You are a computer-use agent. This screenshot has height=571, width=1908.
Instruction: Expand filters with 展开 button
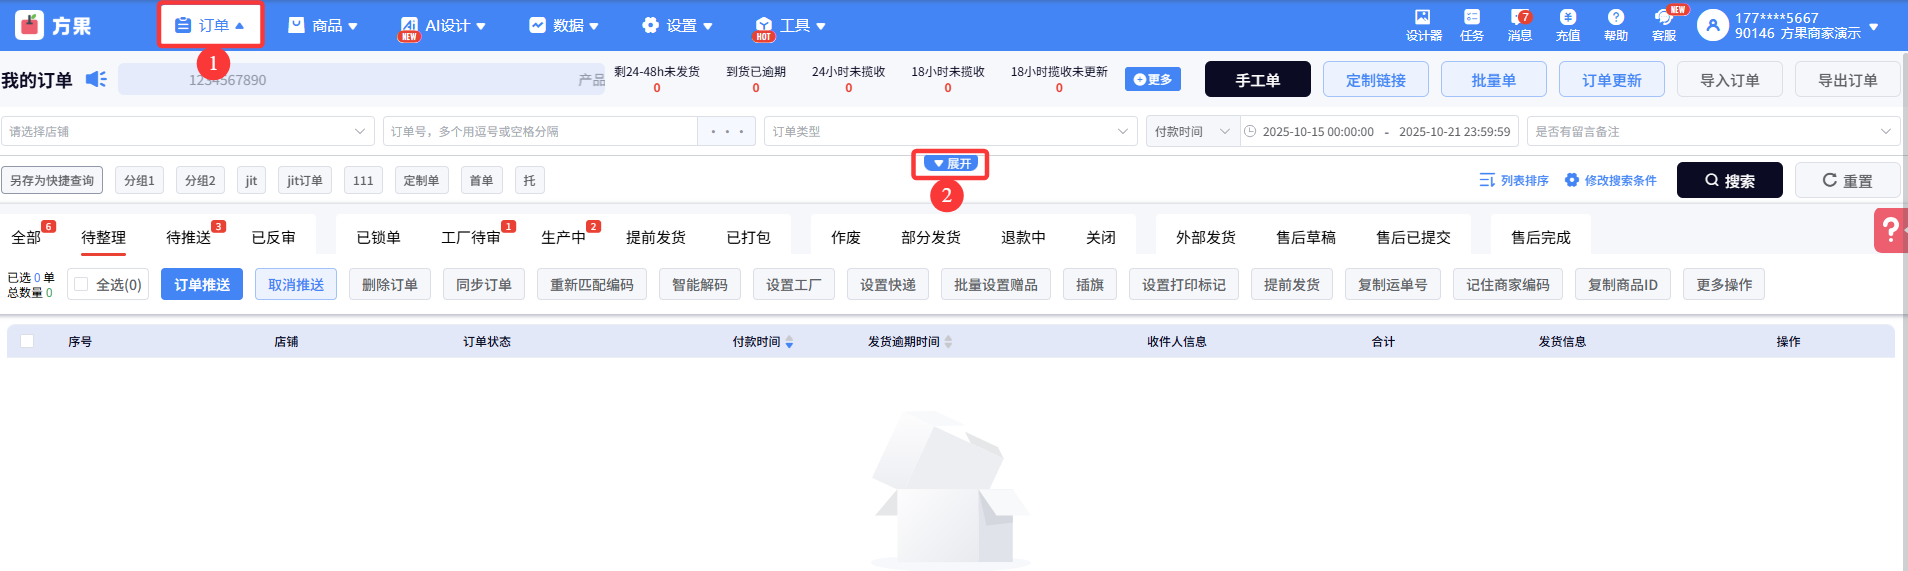[x=951, y=163]
